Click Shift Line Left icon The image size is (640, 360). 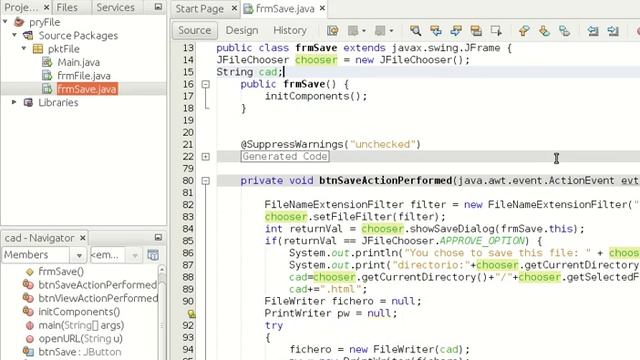[x=593, y=31]
